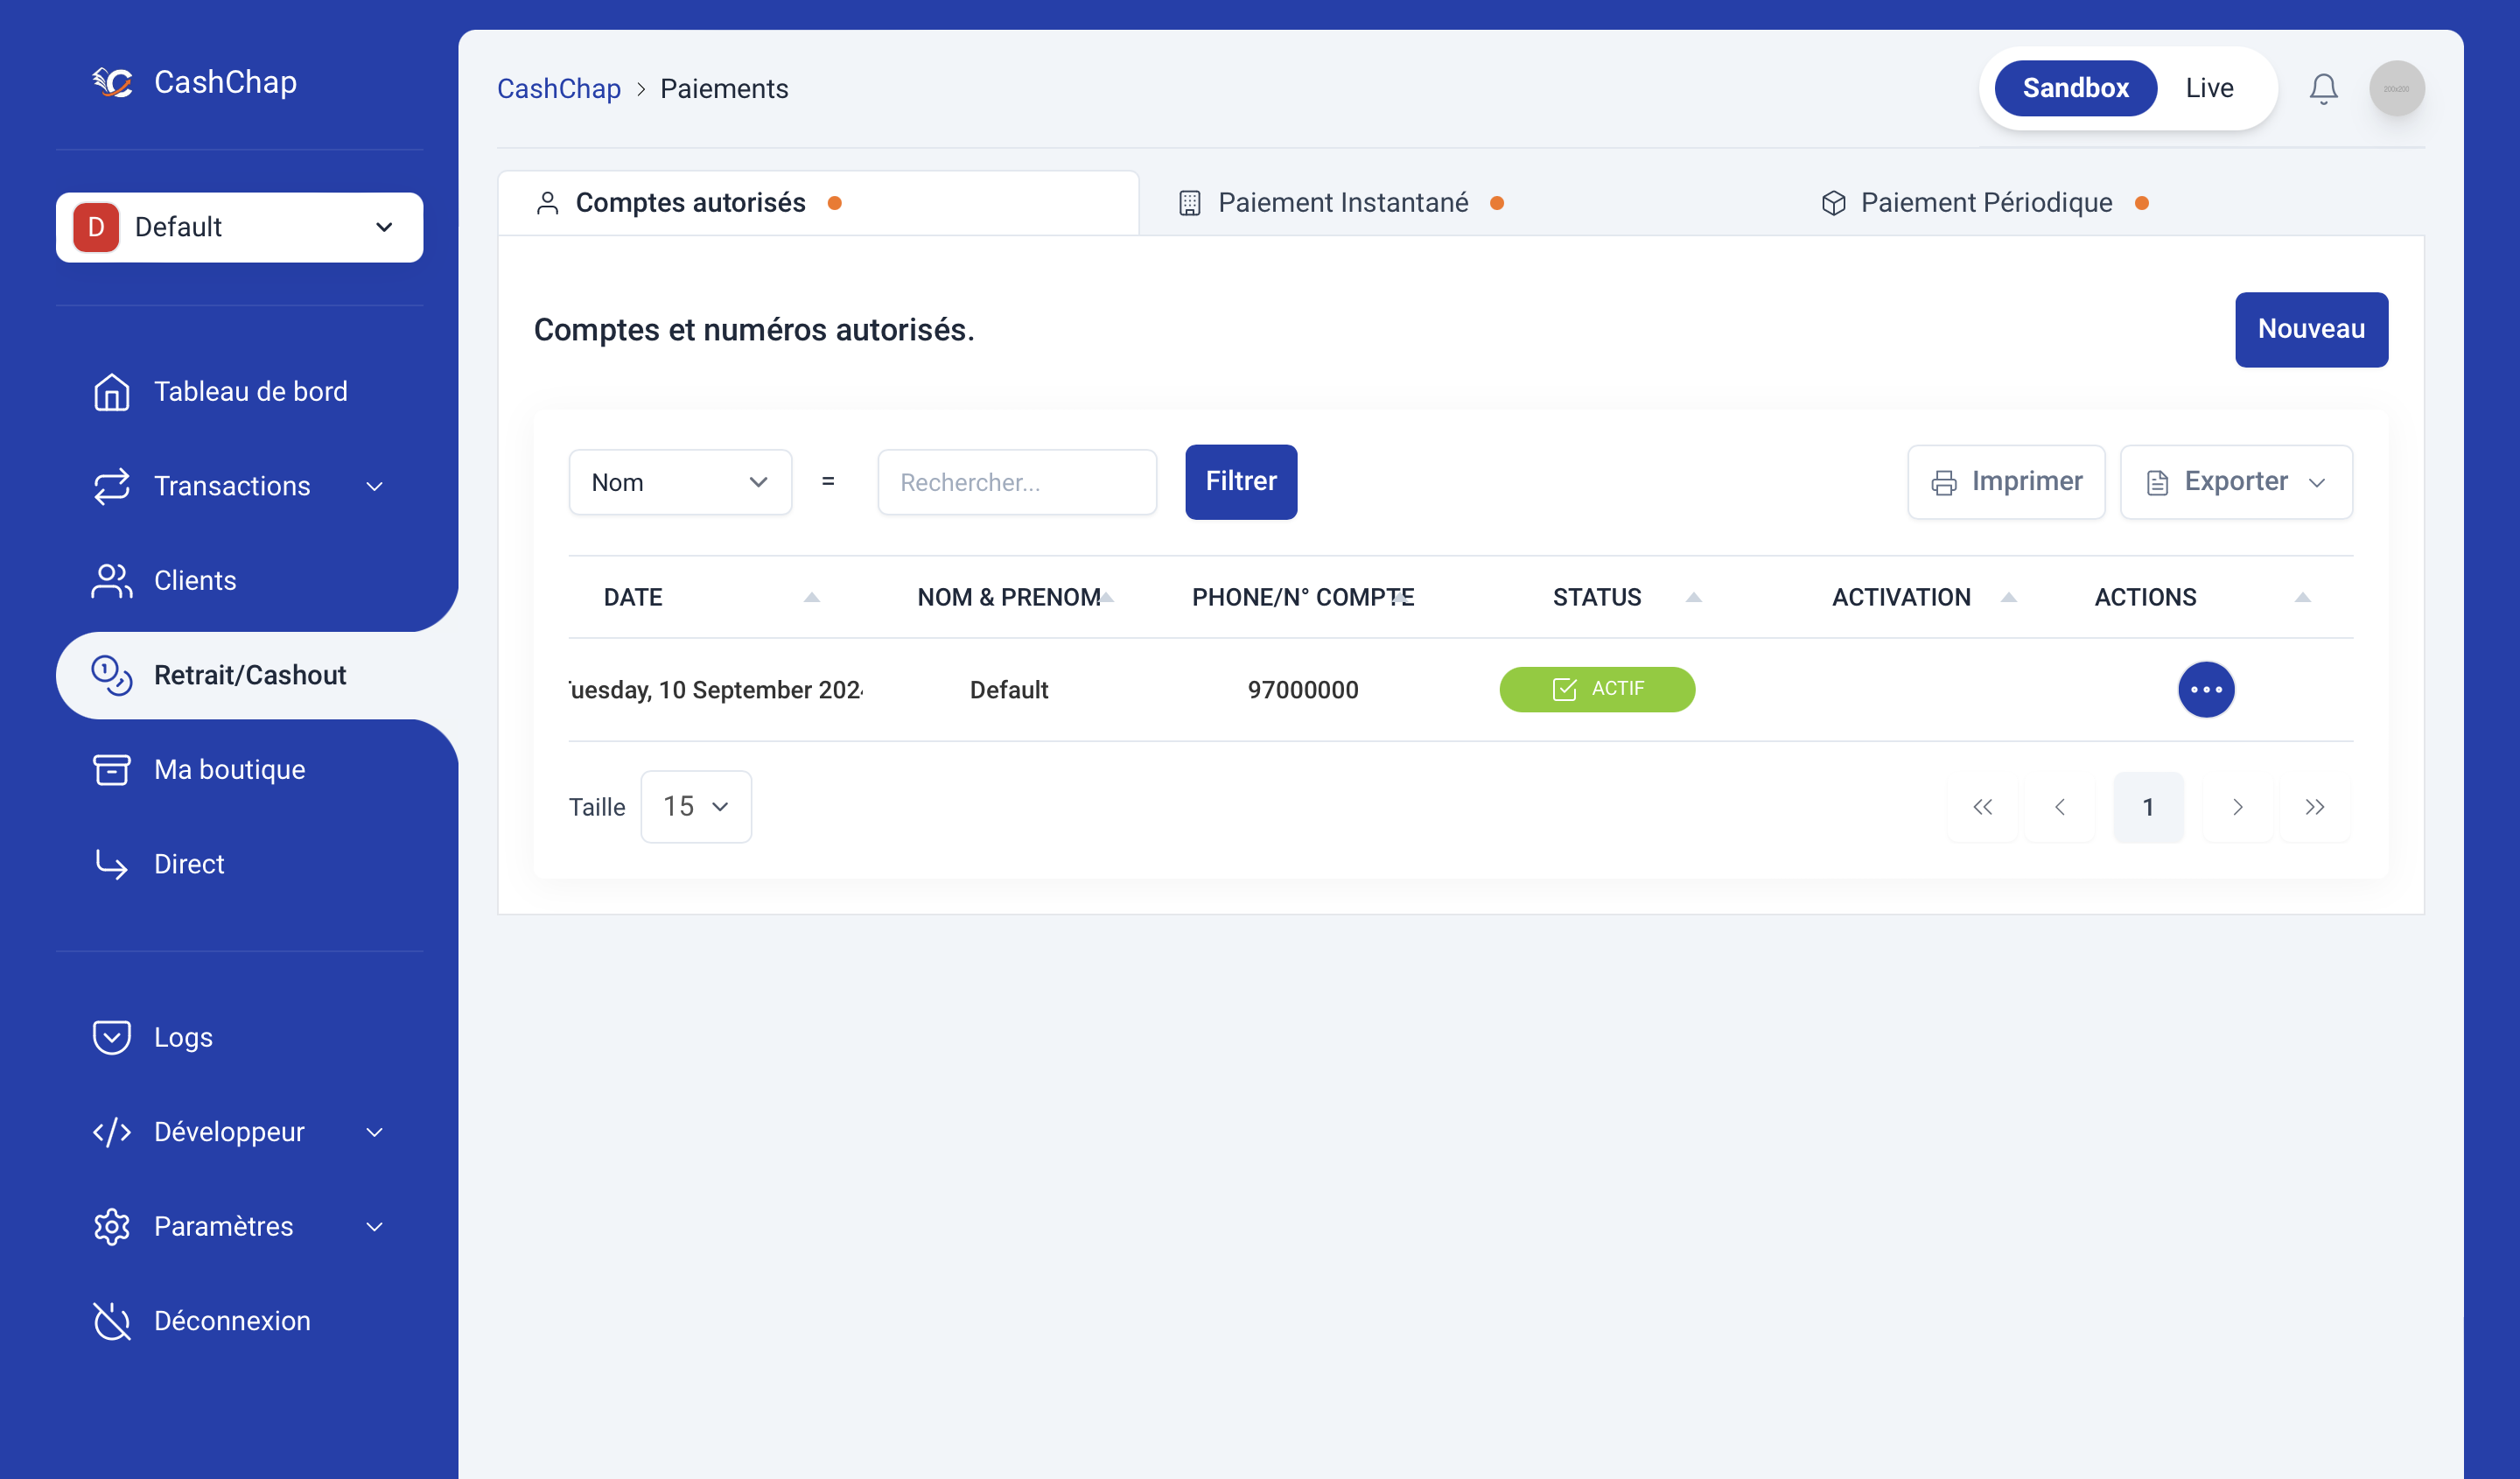Go to Direct in sidebar
This screenshot has width=2520, height=1479.
[x=189, y=864]
